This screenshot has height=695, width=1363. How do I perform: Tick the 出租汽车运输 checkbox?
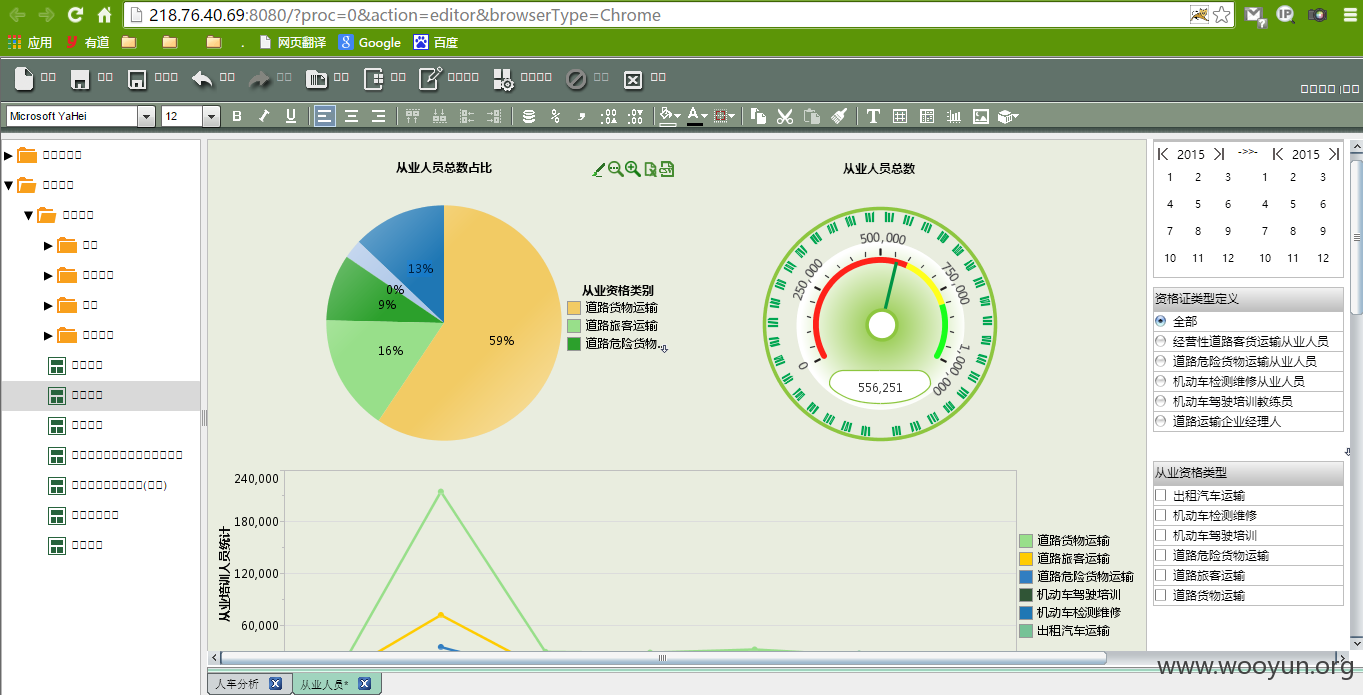pos(1161,495)
